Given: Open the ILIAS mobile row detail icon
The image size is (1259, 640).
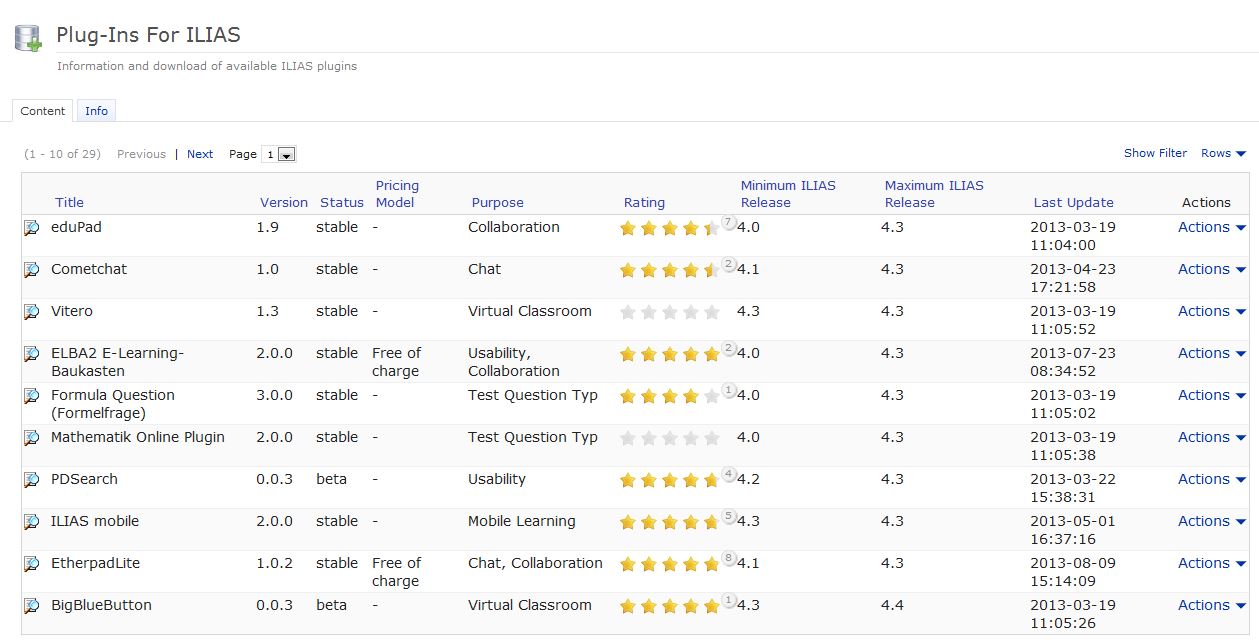Looking at the screenshot, I should click(31, 522).
